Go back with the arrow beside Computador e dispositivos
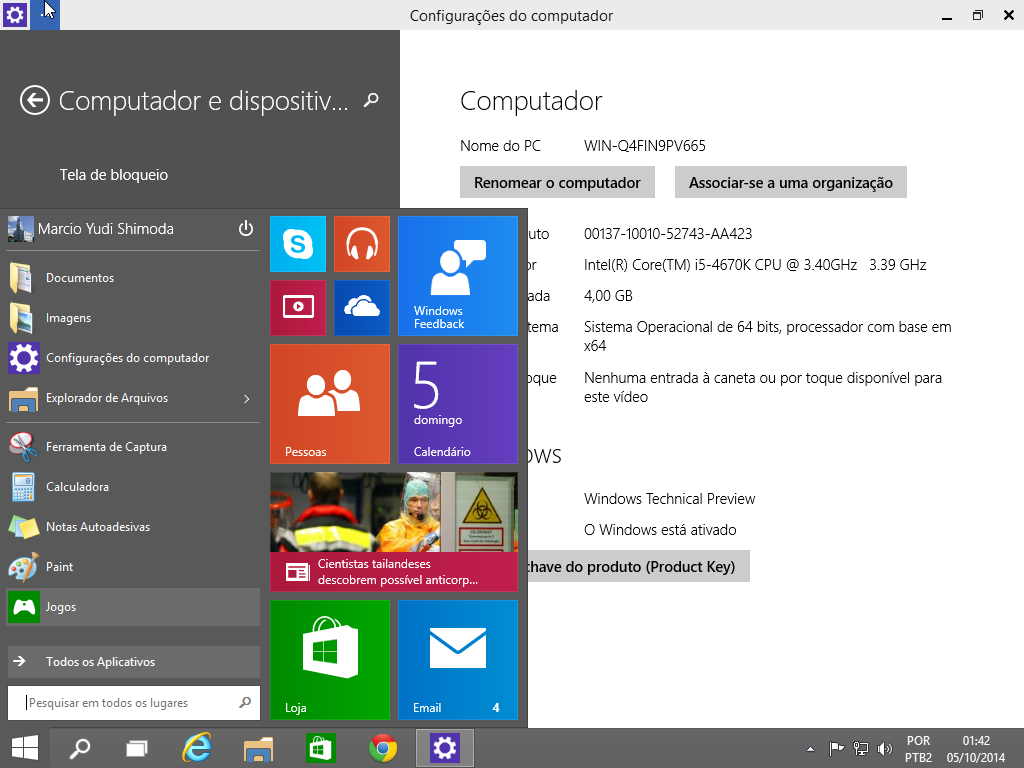The width and height of the screenshot is (1024, 768). tap(35, 101)
